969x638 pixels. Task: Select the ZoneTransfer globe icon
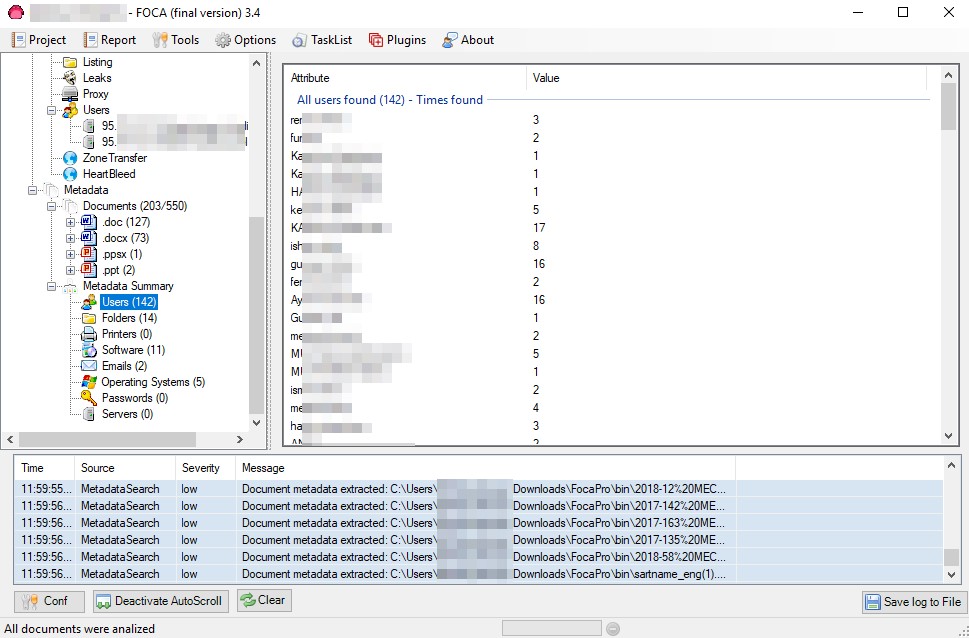point(70,158)
